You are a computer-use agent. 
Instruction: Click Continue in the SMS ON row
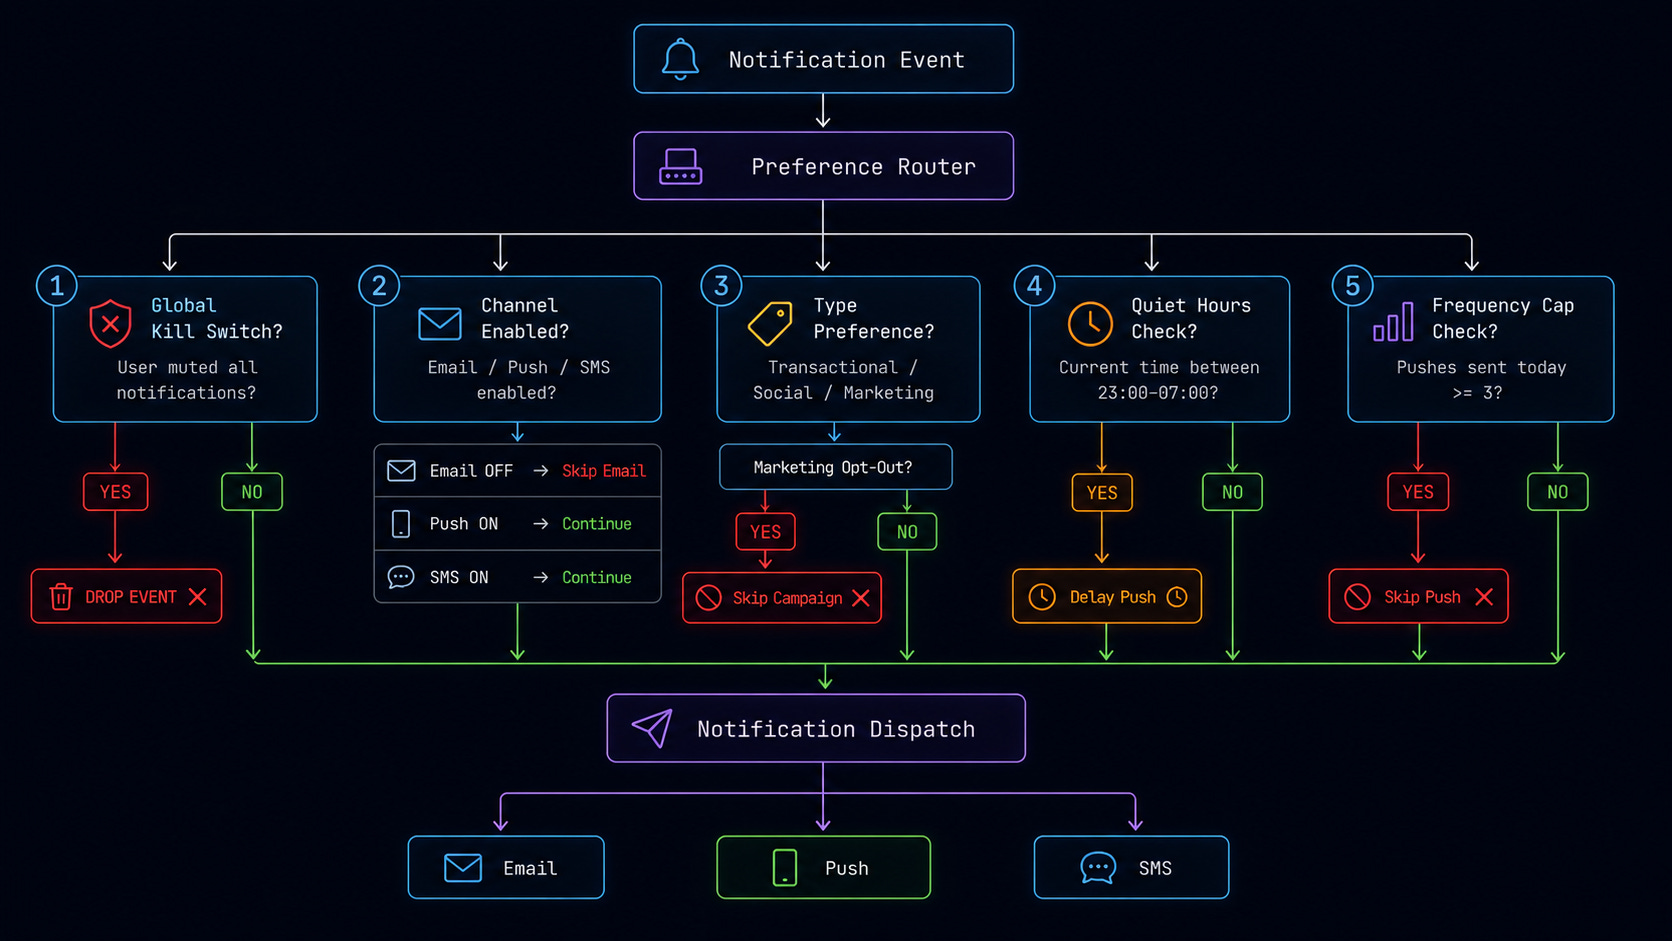(597, 577)
